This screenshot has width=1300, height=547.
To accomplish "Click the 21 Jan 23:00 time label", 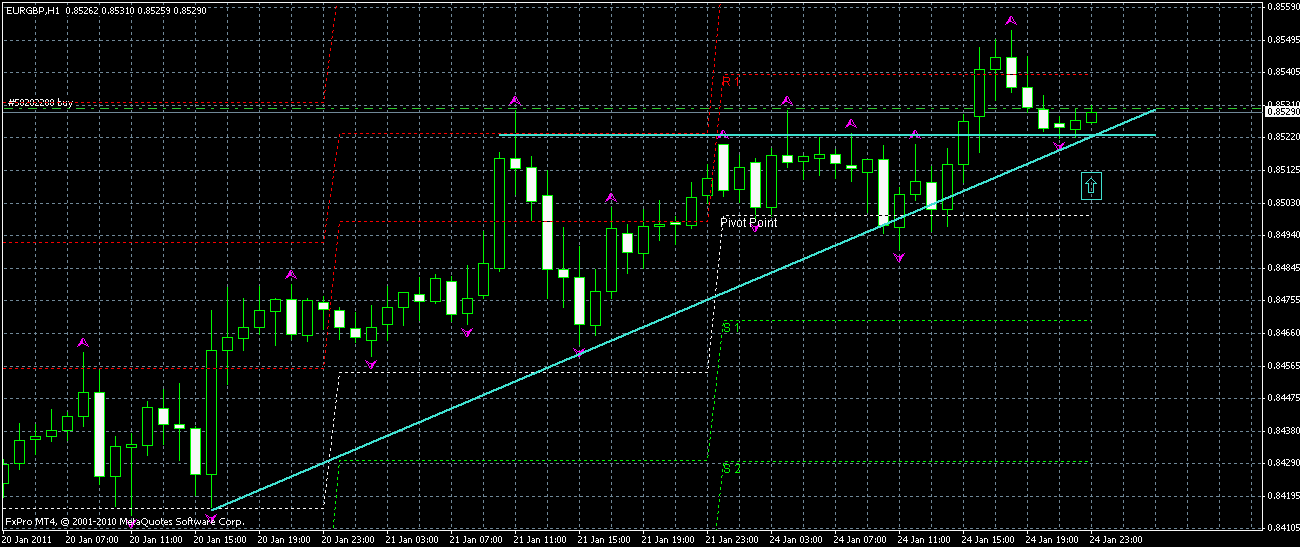I will 732,540.
